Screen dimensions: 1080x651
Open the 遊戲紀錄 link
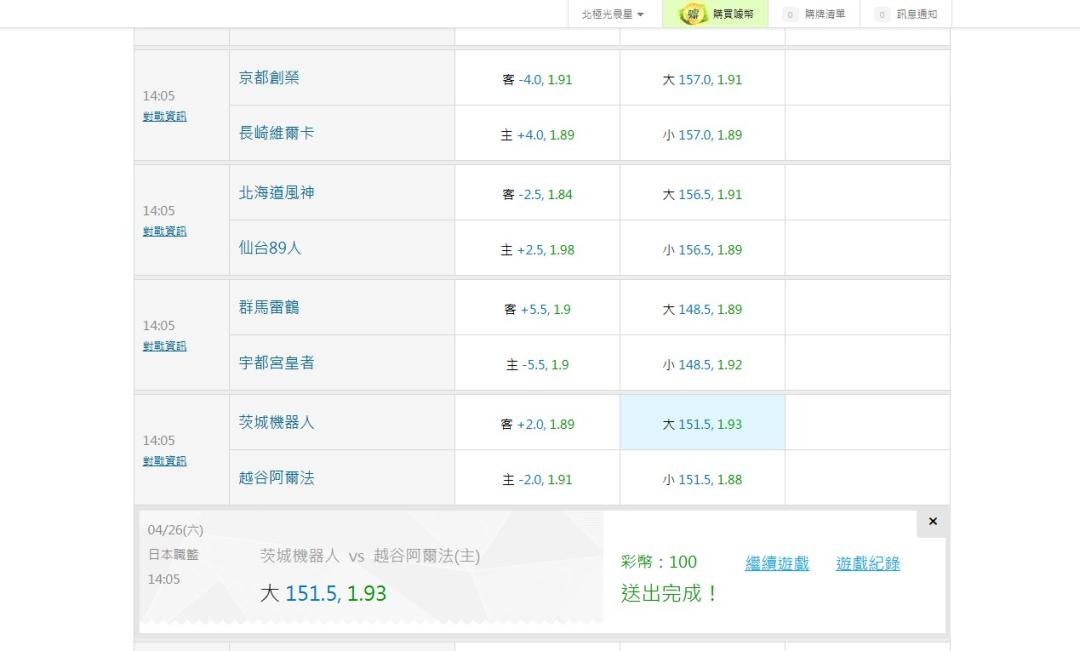pyautogui.click(x=867, y=563)
